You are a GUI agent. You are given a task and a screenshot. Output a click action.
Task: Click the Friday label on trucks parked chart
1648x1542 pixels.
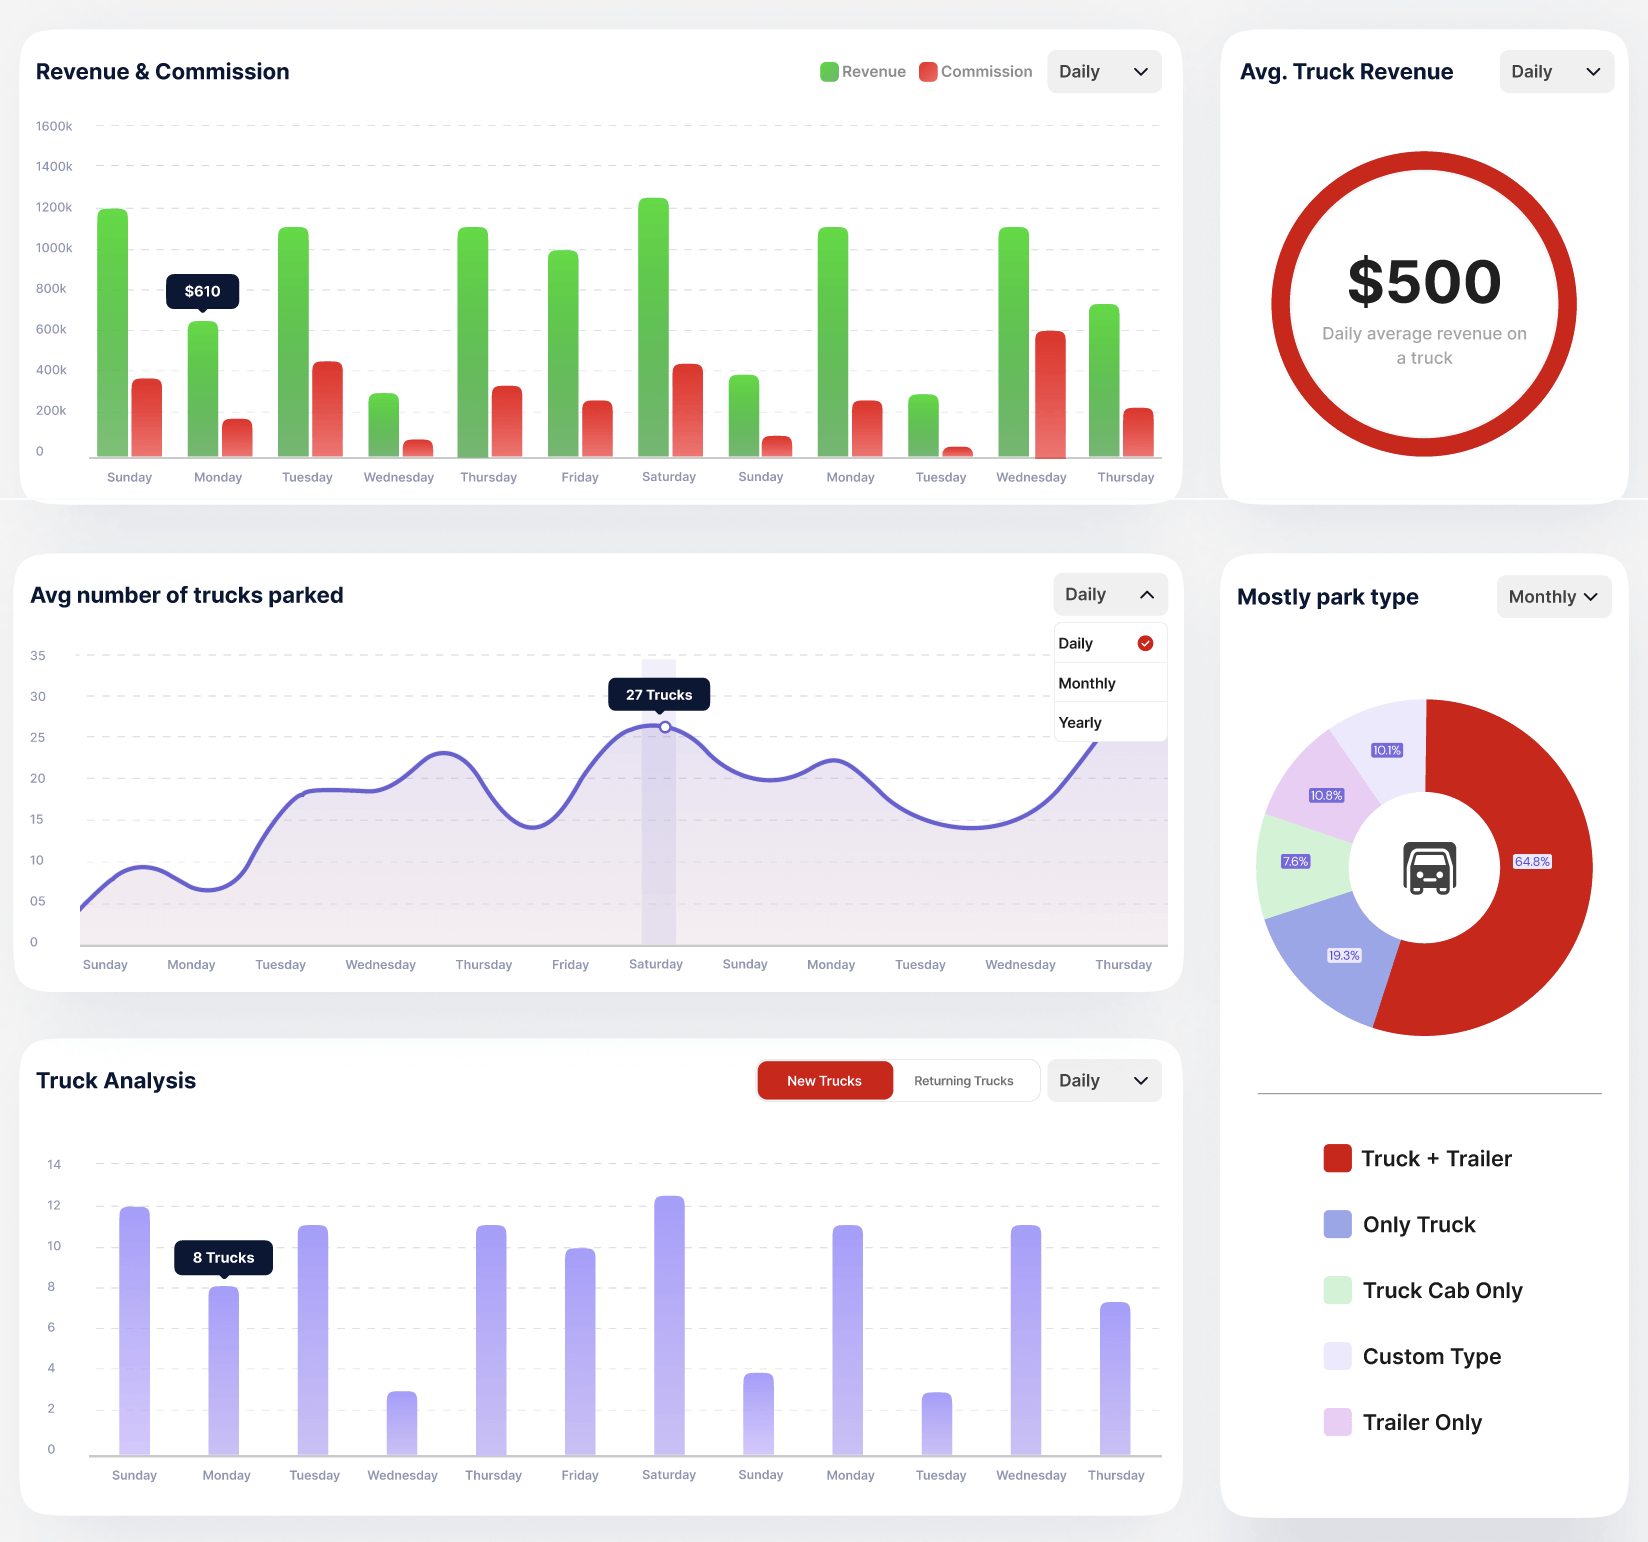click(571, 965)
